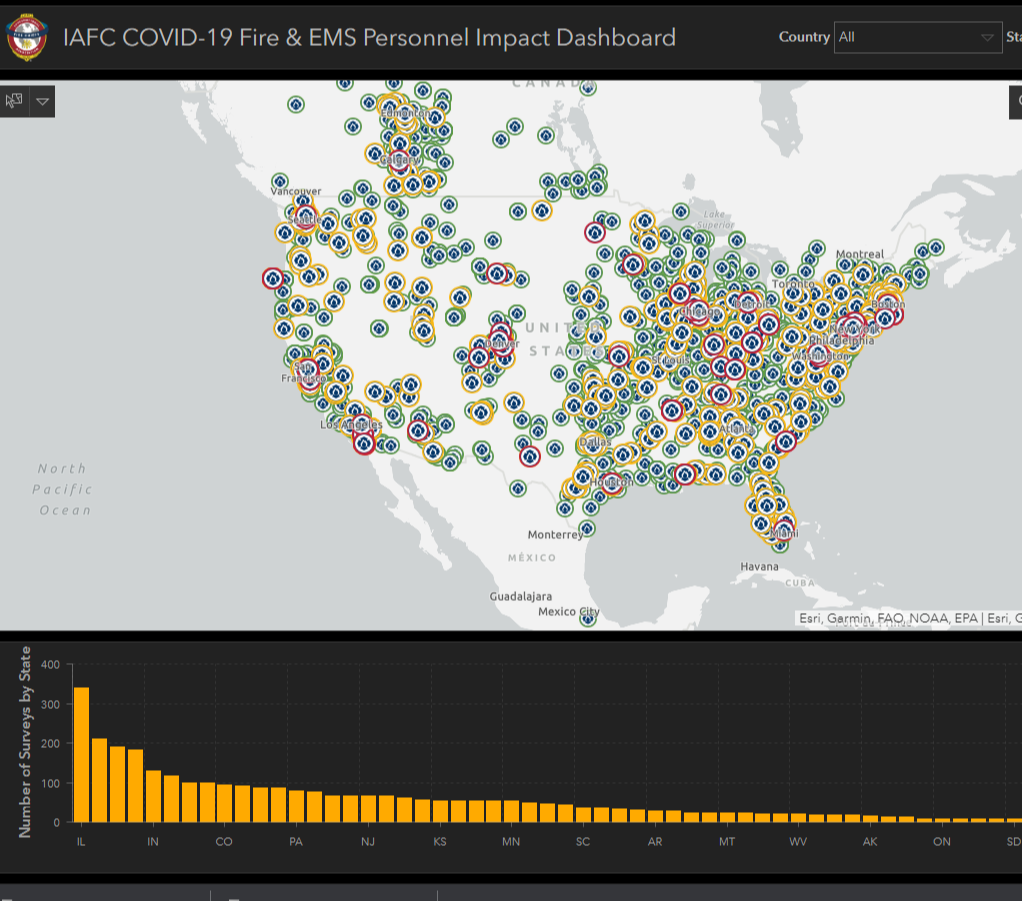Click the PA bar in the surveys chart
The image size is (1022, 901).
(296, 806)
